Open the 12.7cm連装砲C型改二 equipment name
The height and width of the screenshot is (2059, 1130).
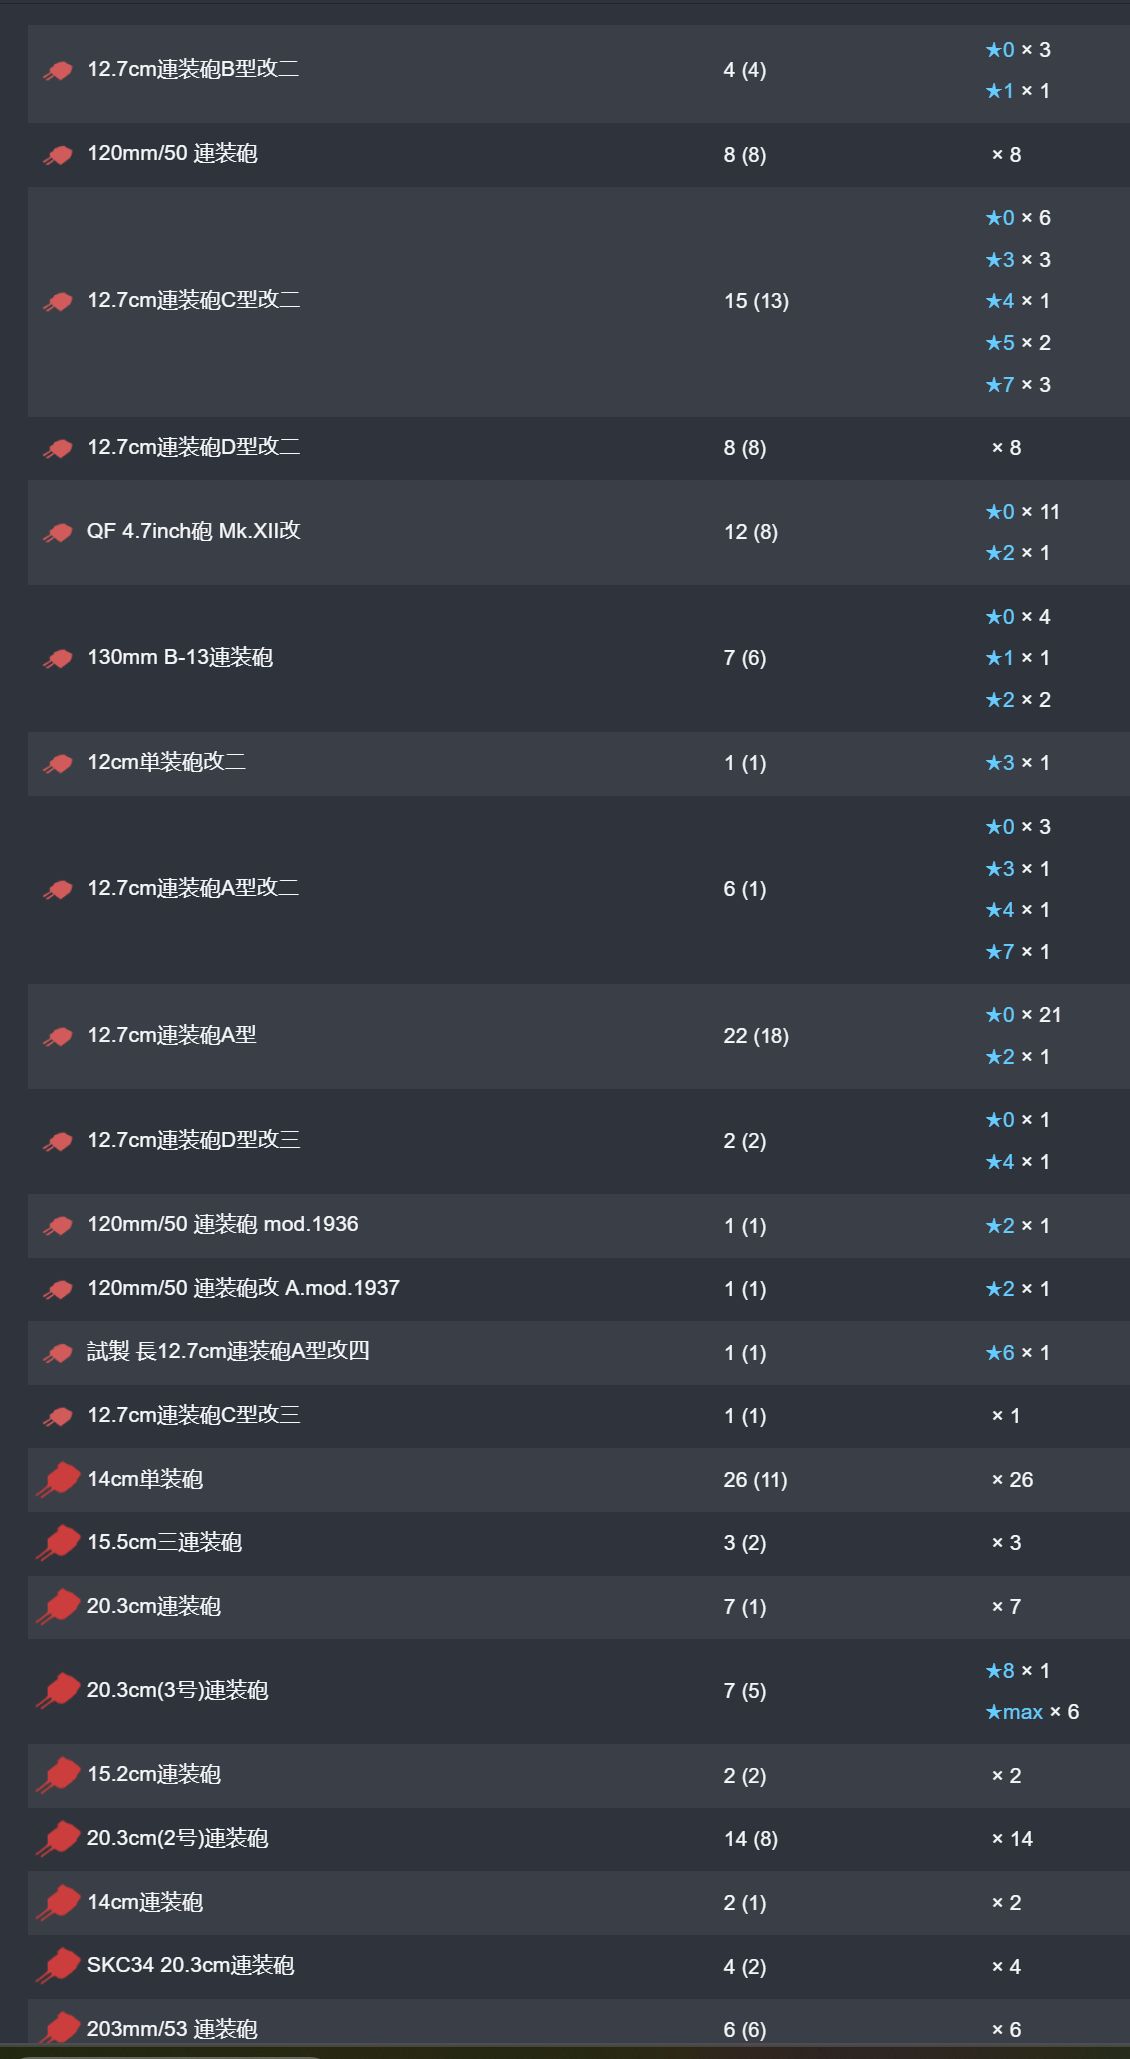pos(193,300)
